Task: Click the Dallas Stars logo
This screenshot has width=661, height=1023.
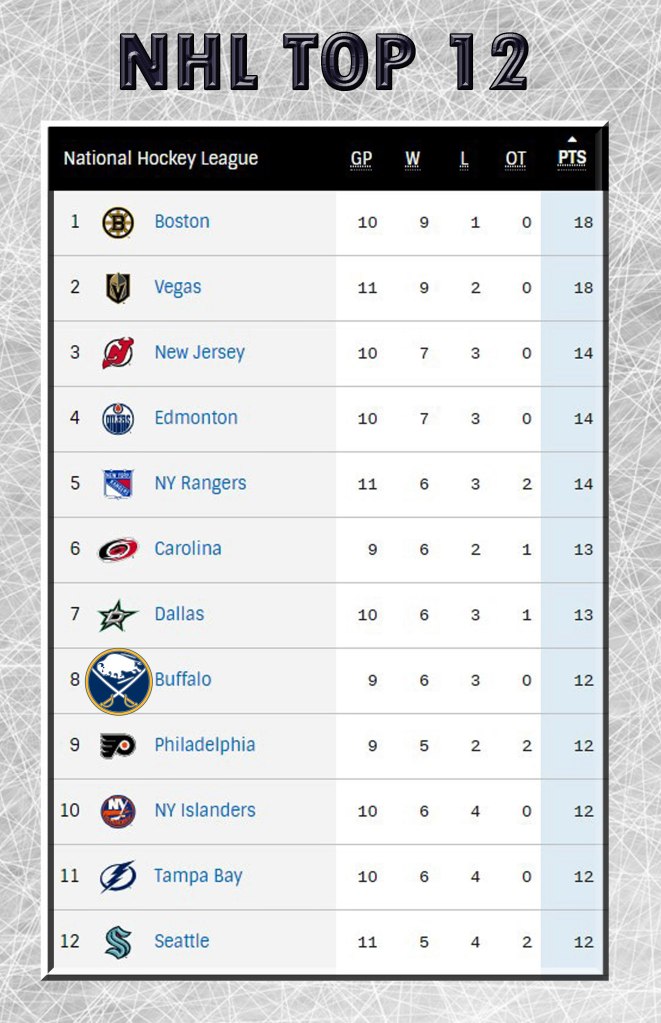Action: click(118, 614)
